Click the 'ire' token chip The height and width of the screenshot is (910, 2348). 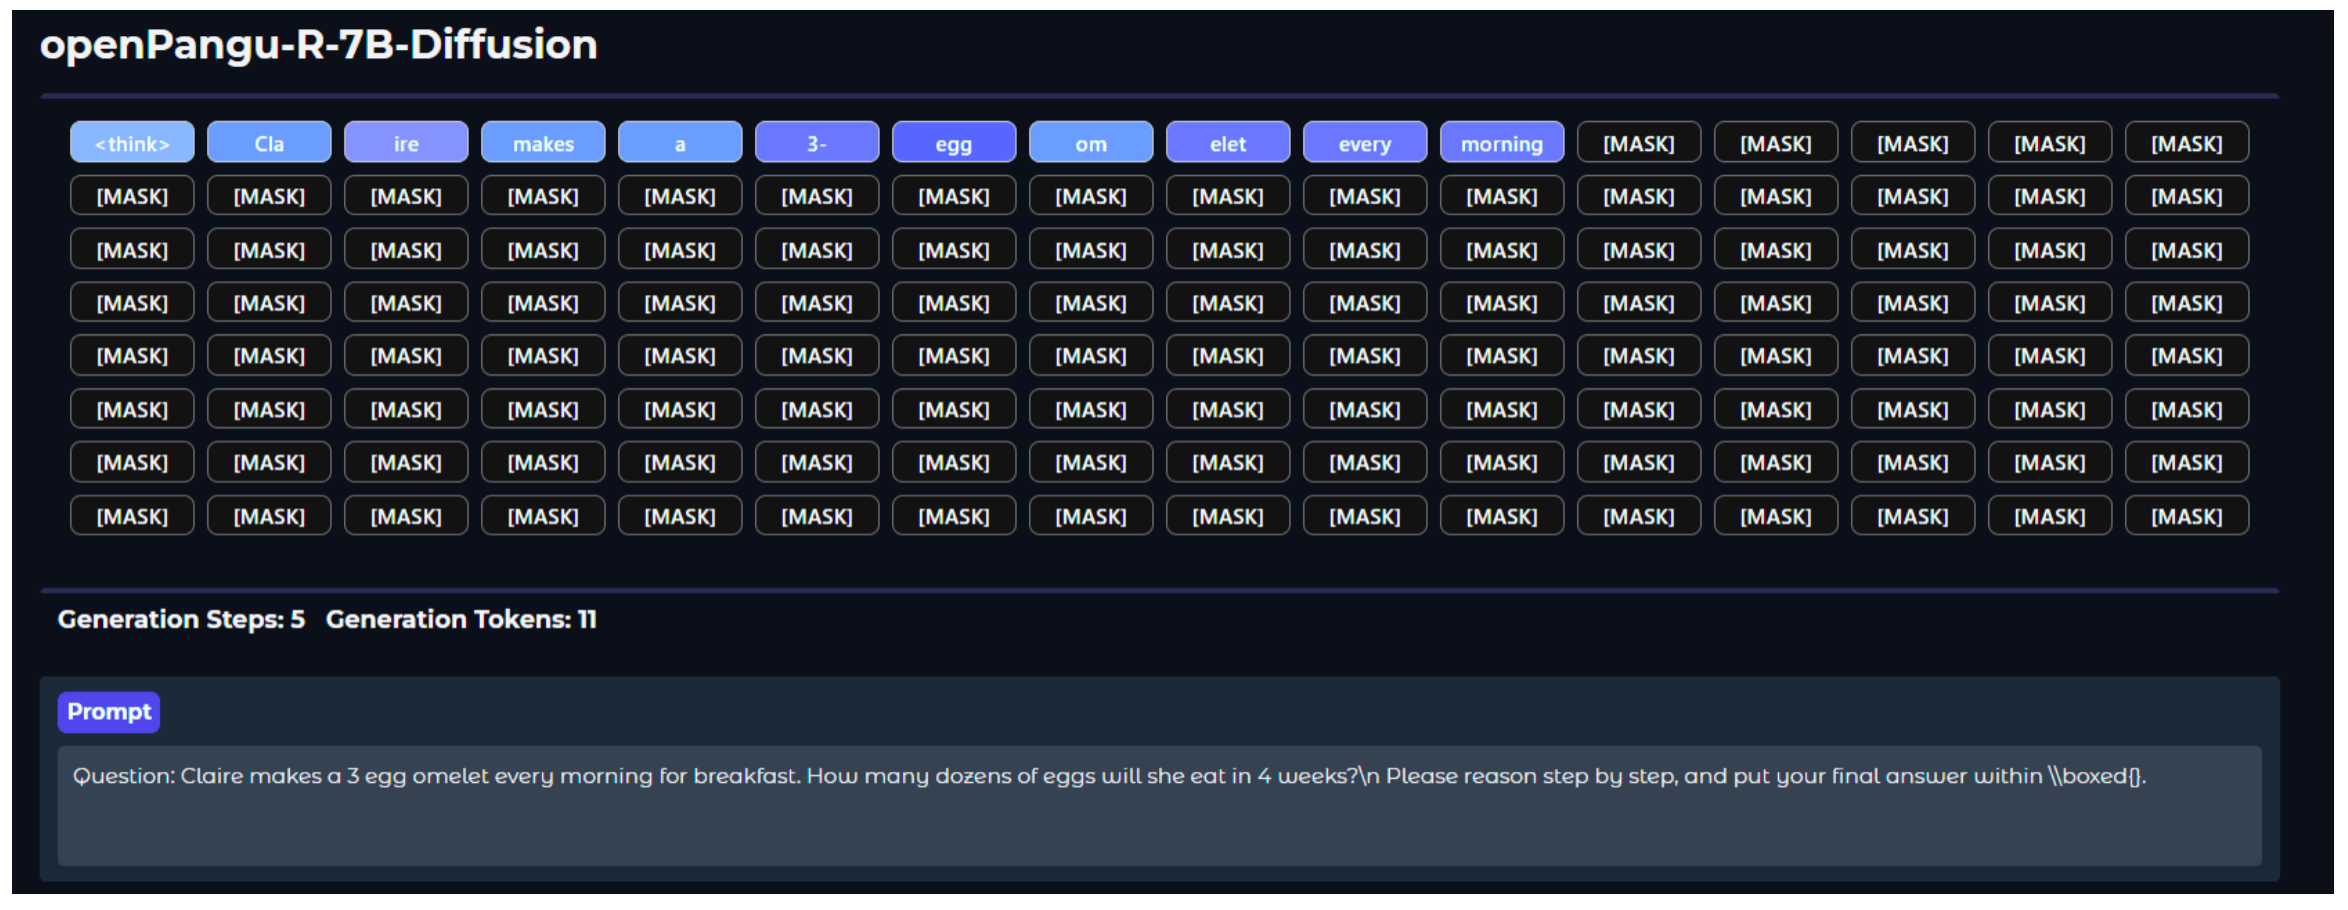406,143
